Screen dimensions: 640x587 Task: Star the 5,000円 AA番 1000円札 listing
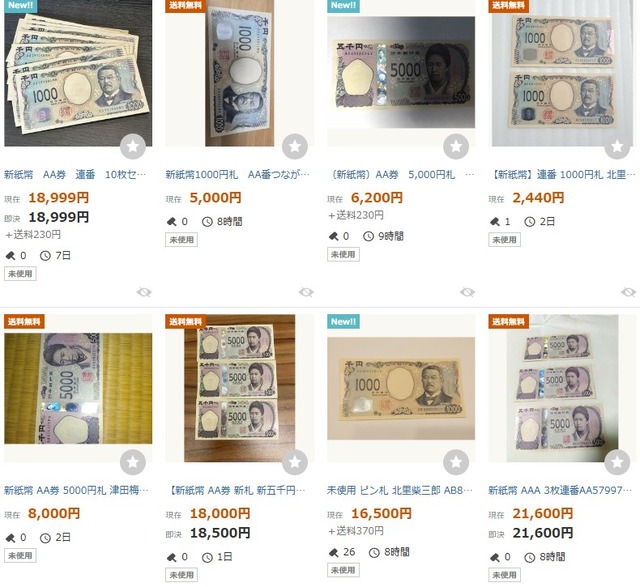[295, 146]
